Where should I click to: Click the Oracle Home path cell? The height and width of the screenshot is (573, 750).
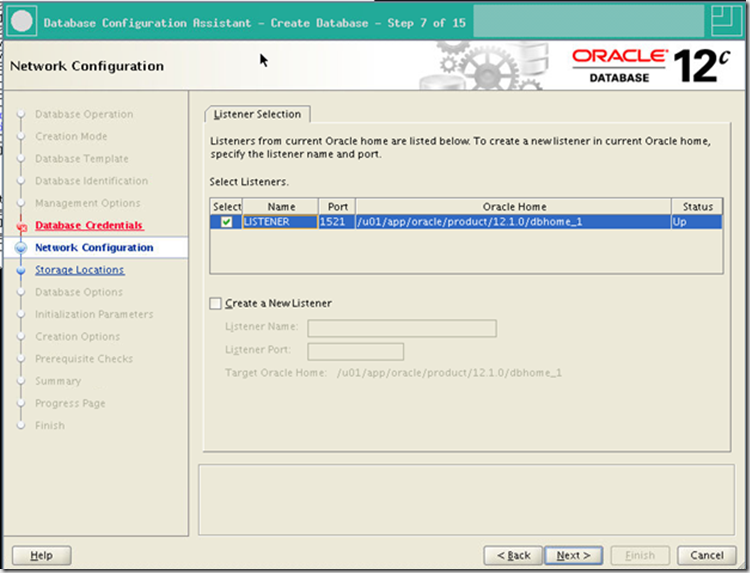(x=513, y=222)
